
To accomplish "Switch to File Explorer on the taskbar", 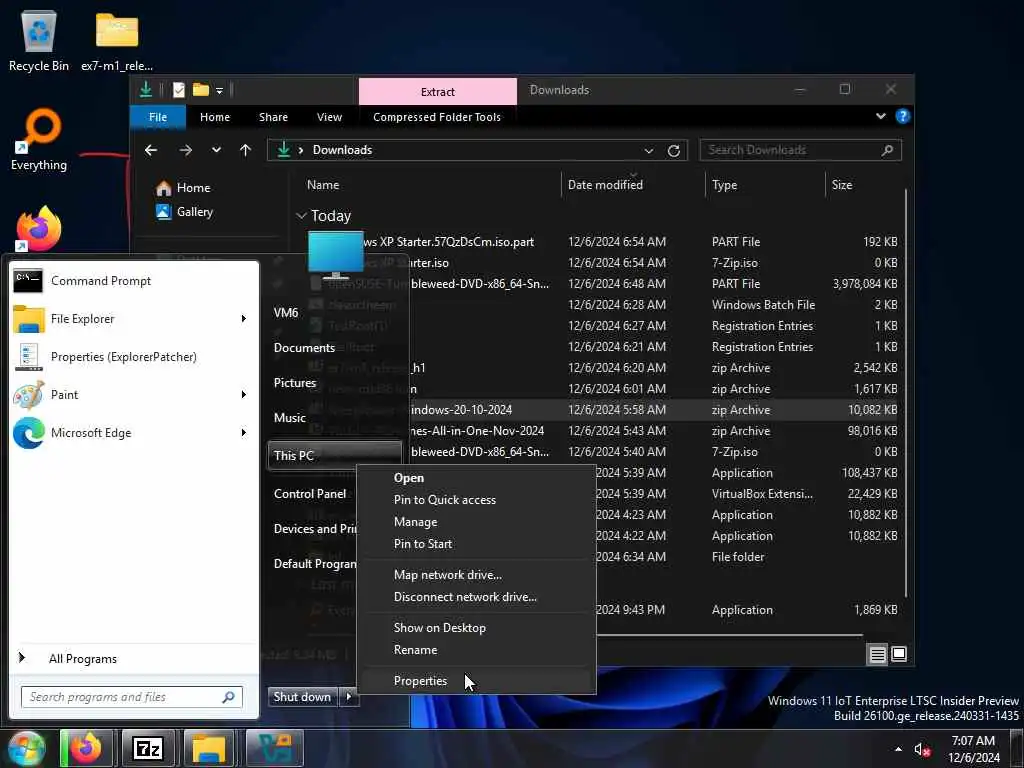I will [209, 748].
